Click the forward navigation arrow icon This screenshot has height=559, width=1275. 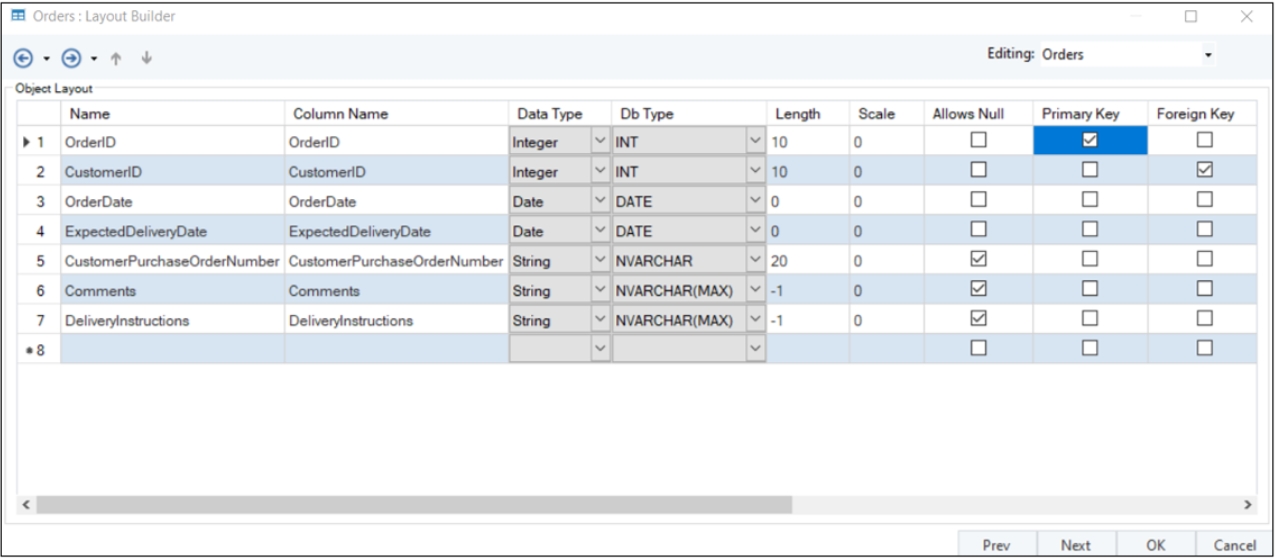coord(71,58)
